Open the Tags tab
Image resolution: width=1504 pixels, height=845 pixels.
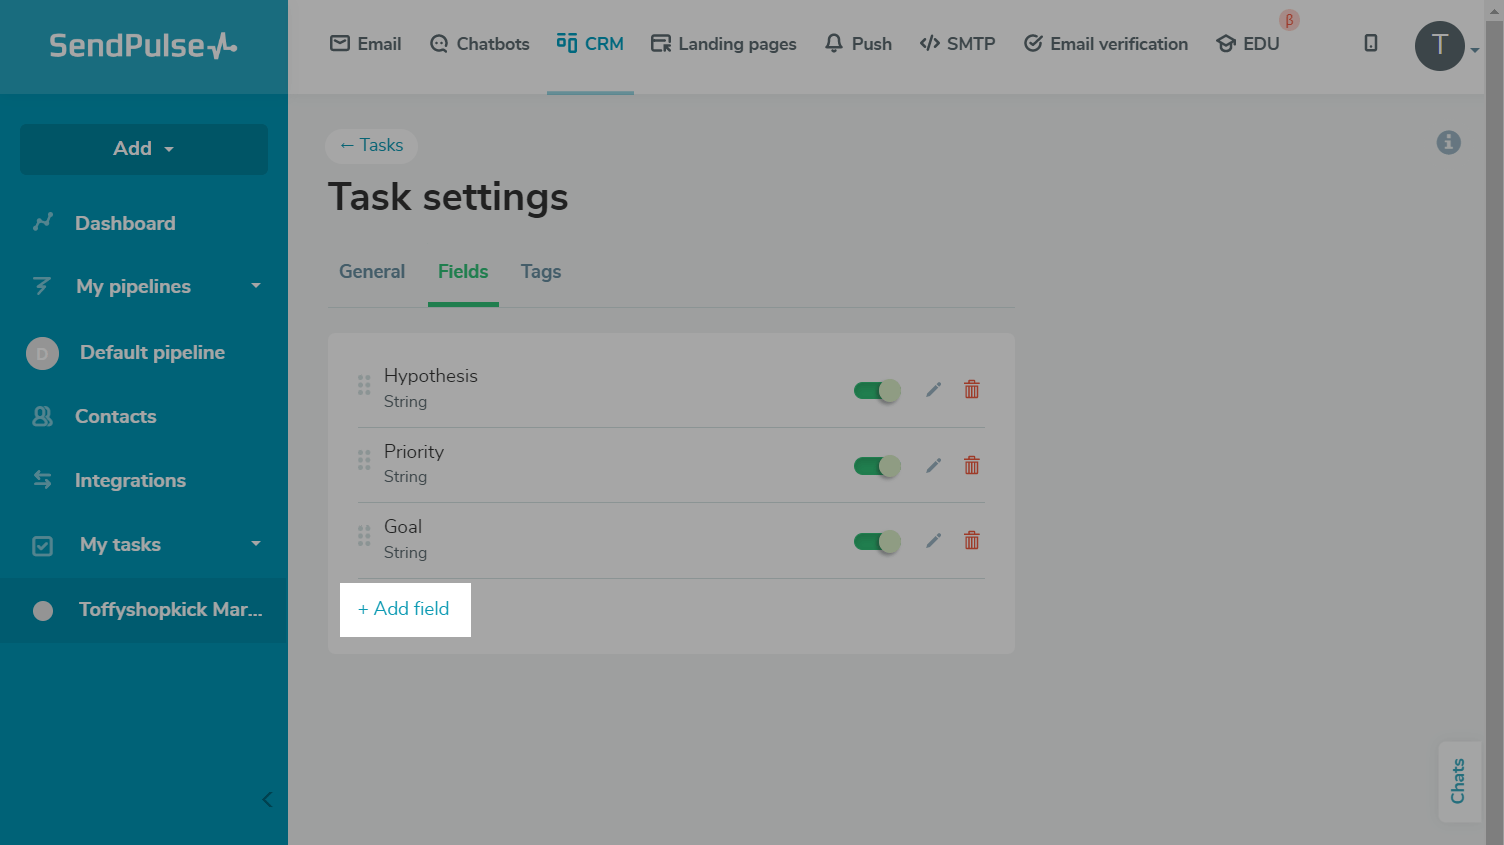click(541, 272)
